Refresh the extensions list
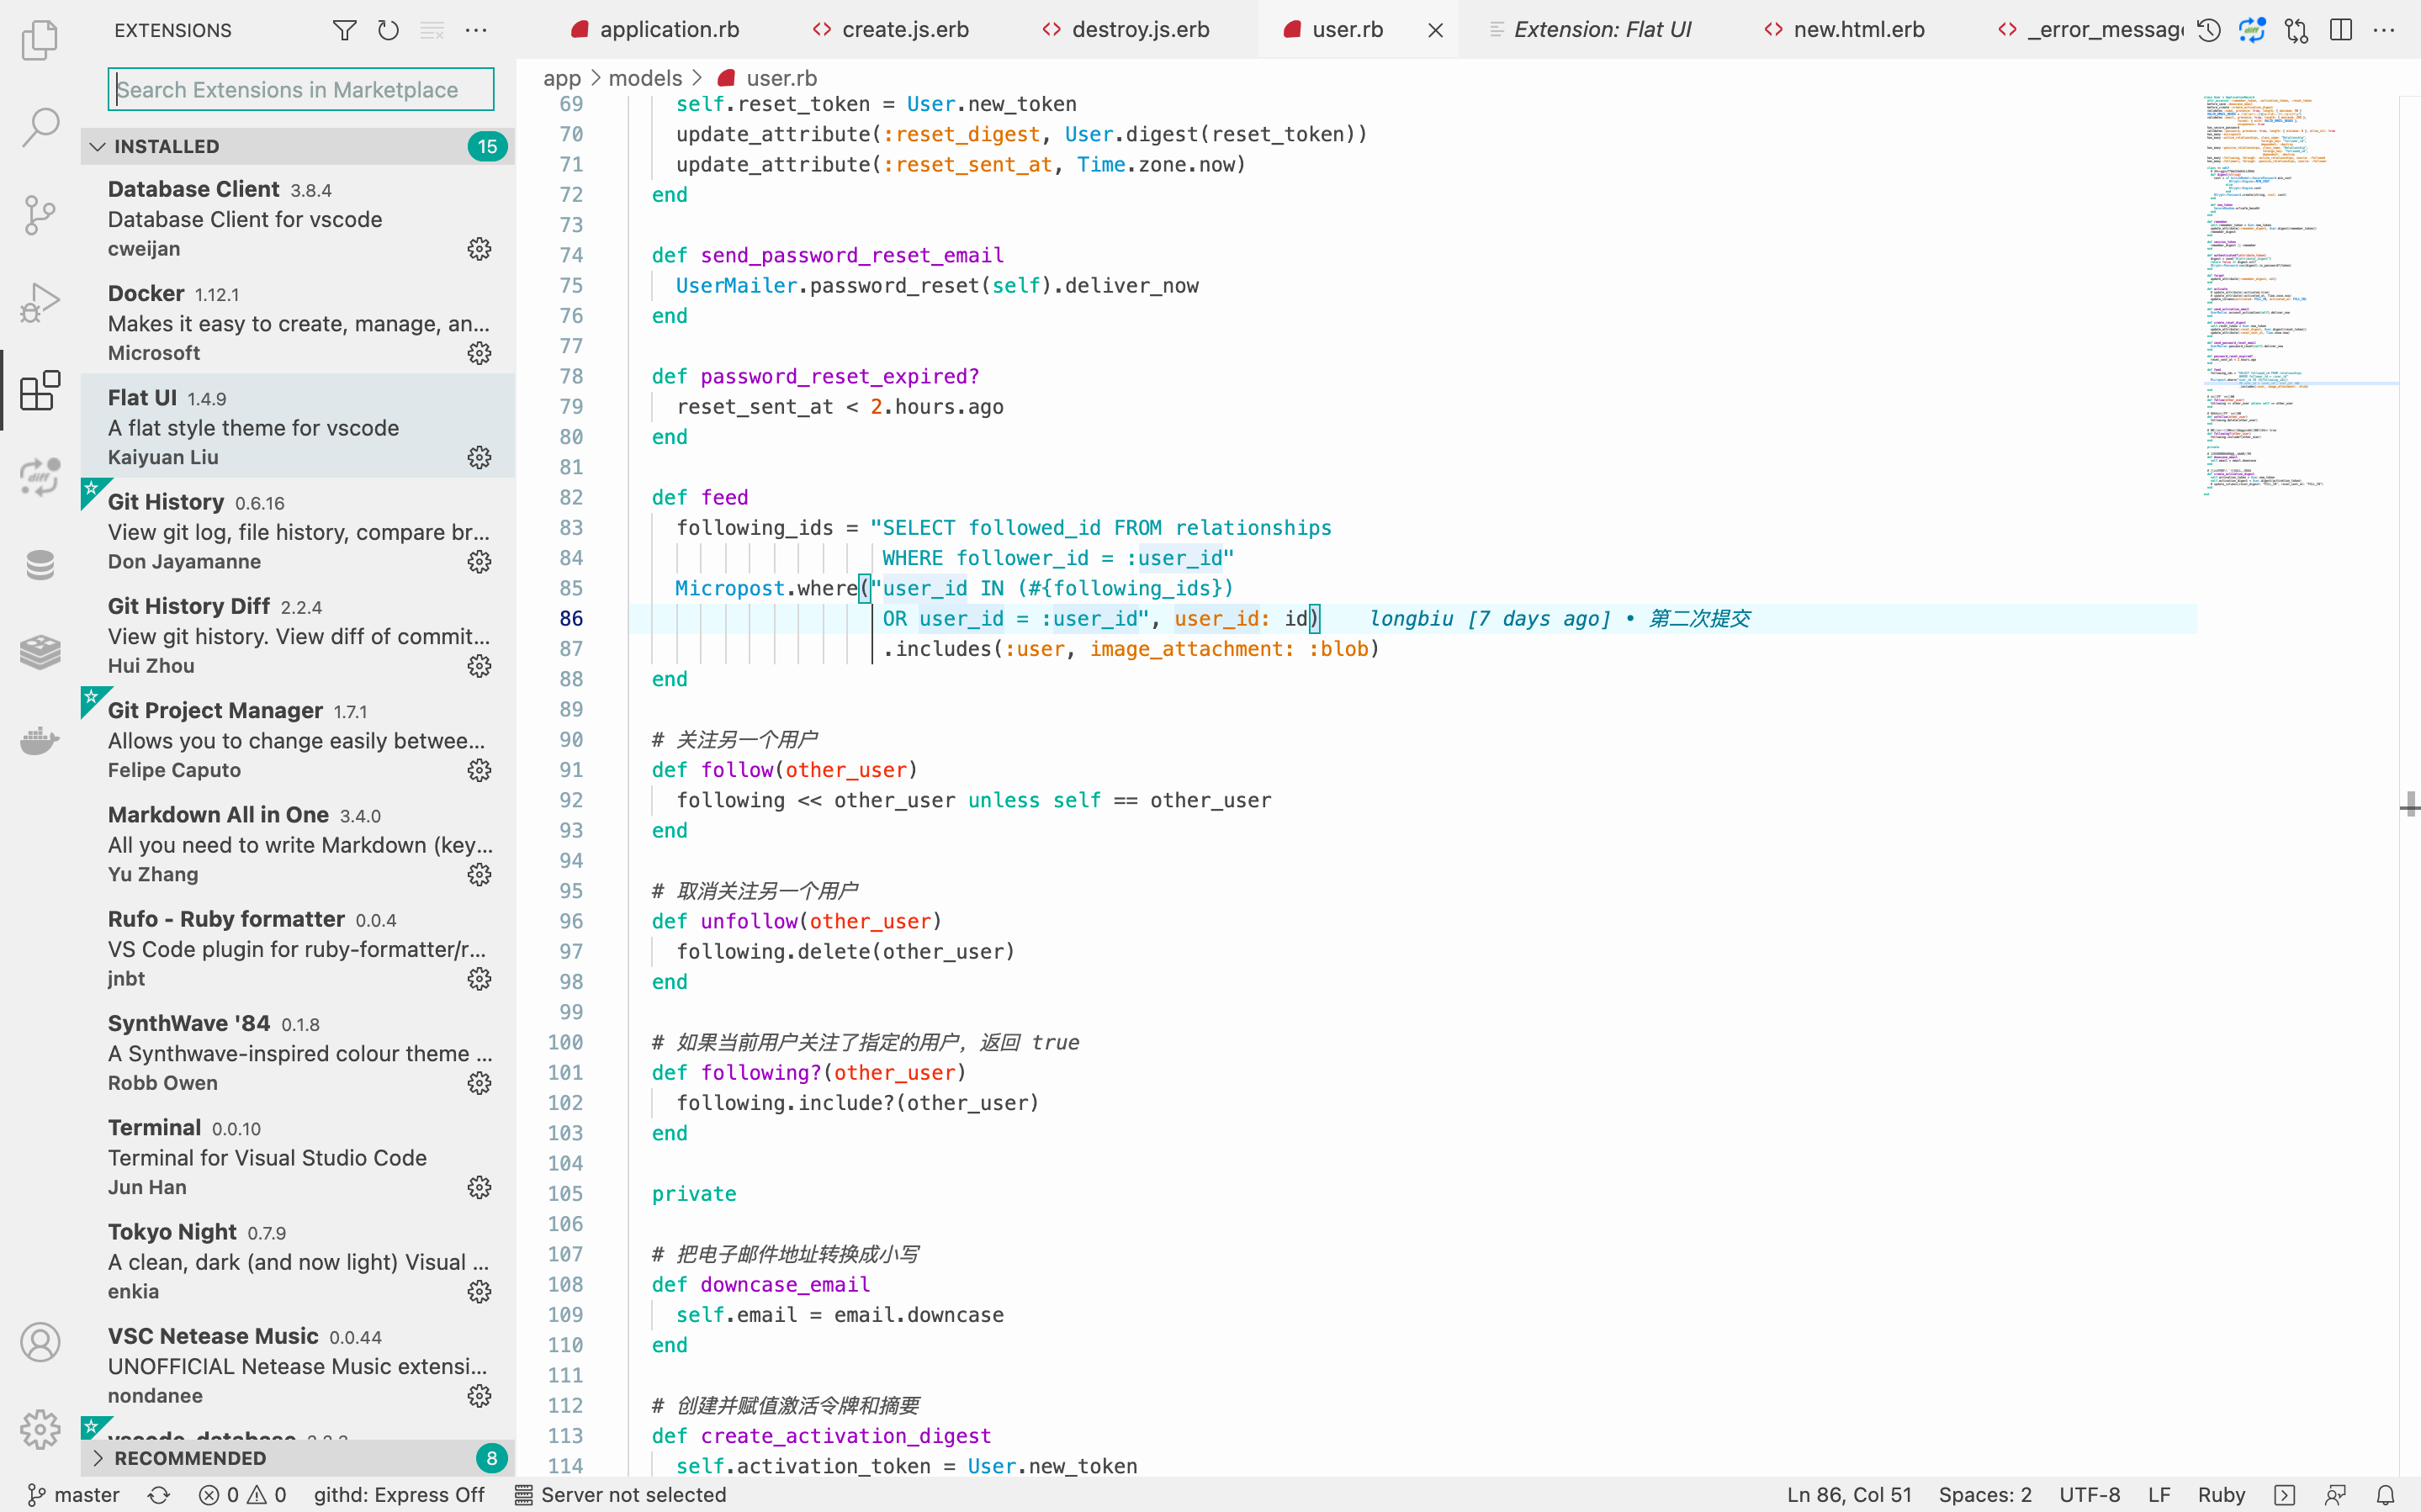The image size is (2421, 1512). [388, 30]
